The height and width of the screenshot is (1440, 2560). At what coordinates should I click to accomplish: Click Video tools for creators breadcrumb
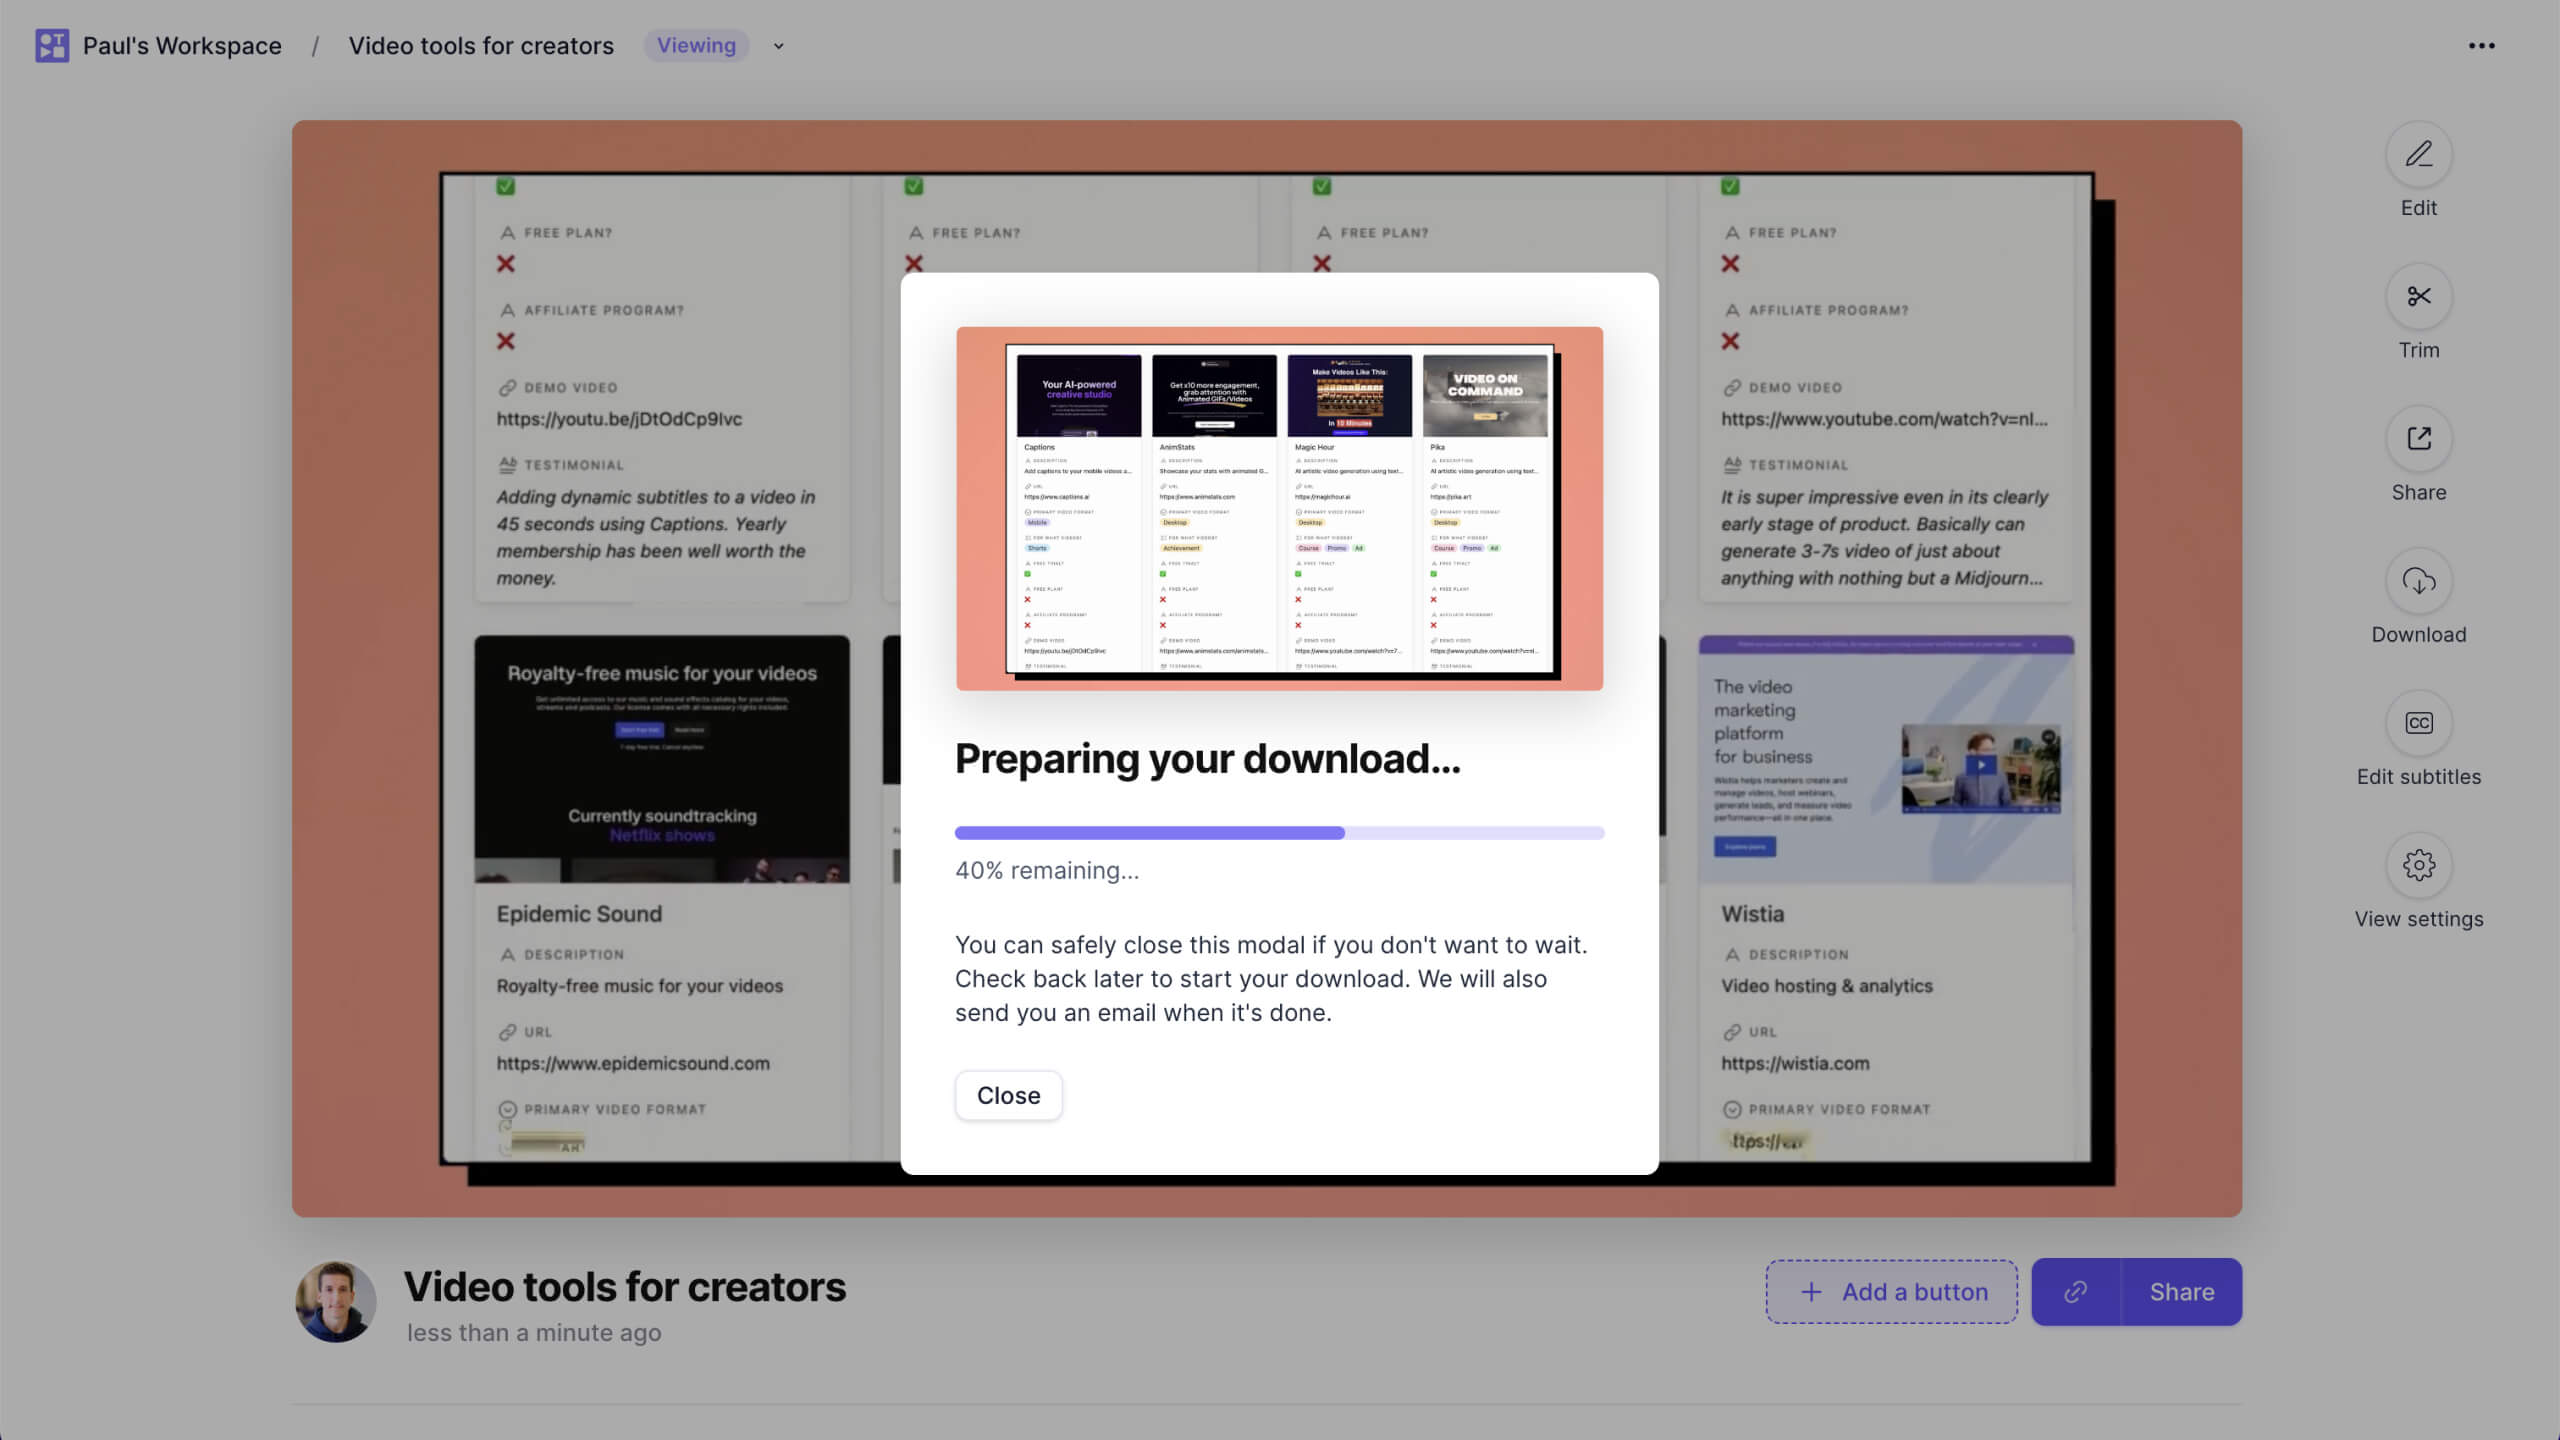pyautogui.click(x=481, y=46)
